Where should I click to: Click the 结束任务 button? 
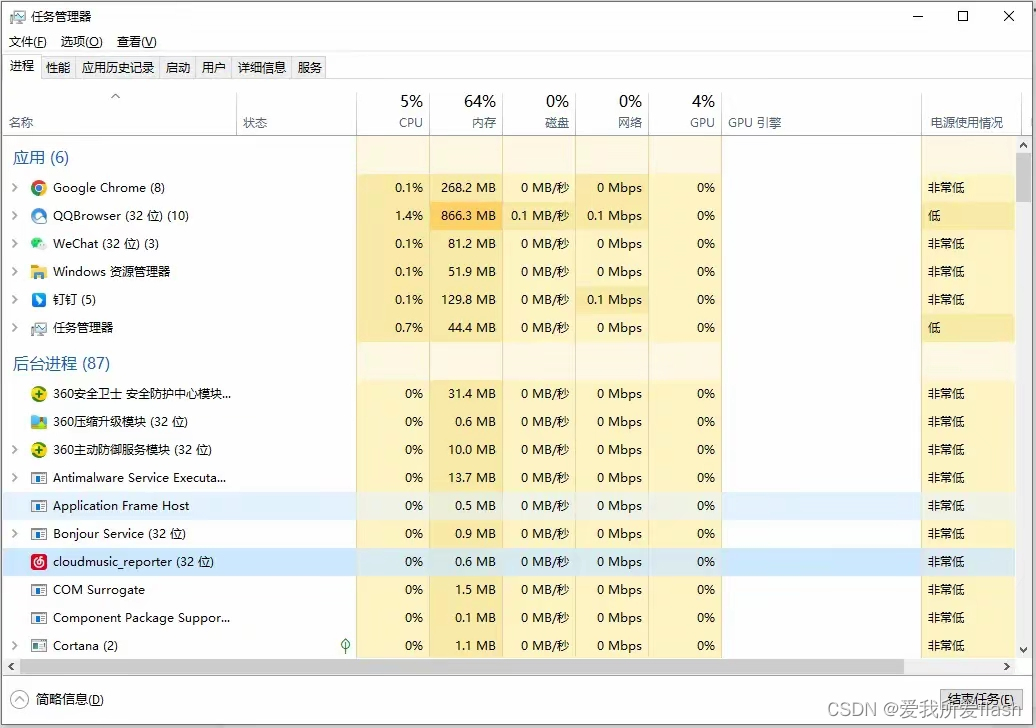[x=980, y=699]
